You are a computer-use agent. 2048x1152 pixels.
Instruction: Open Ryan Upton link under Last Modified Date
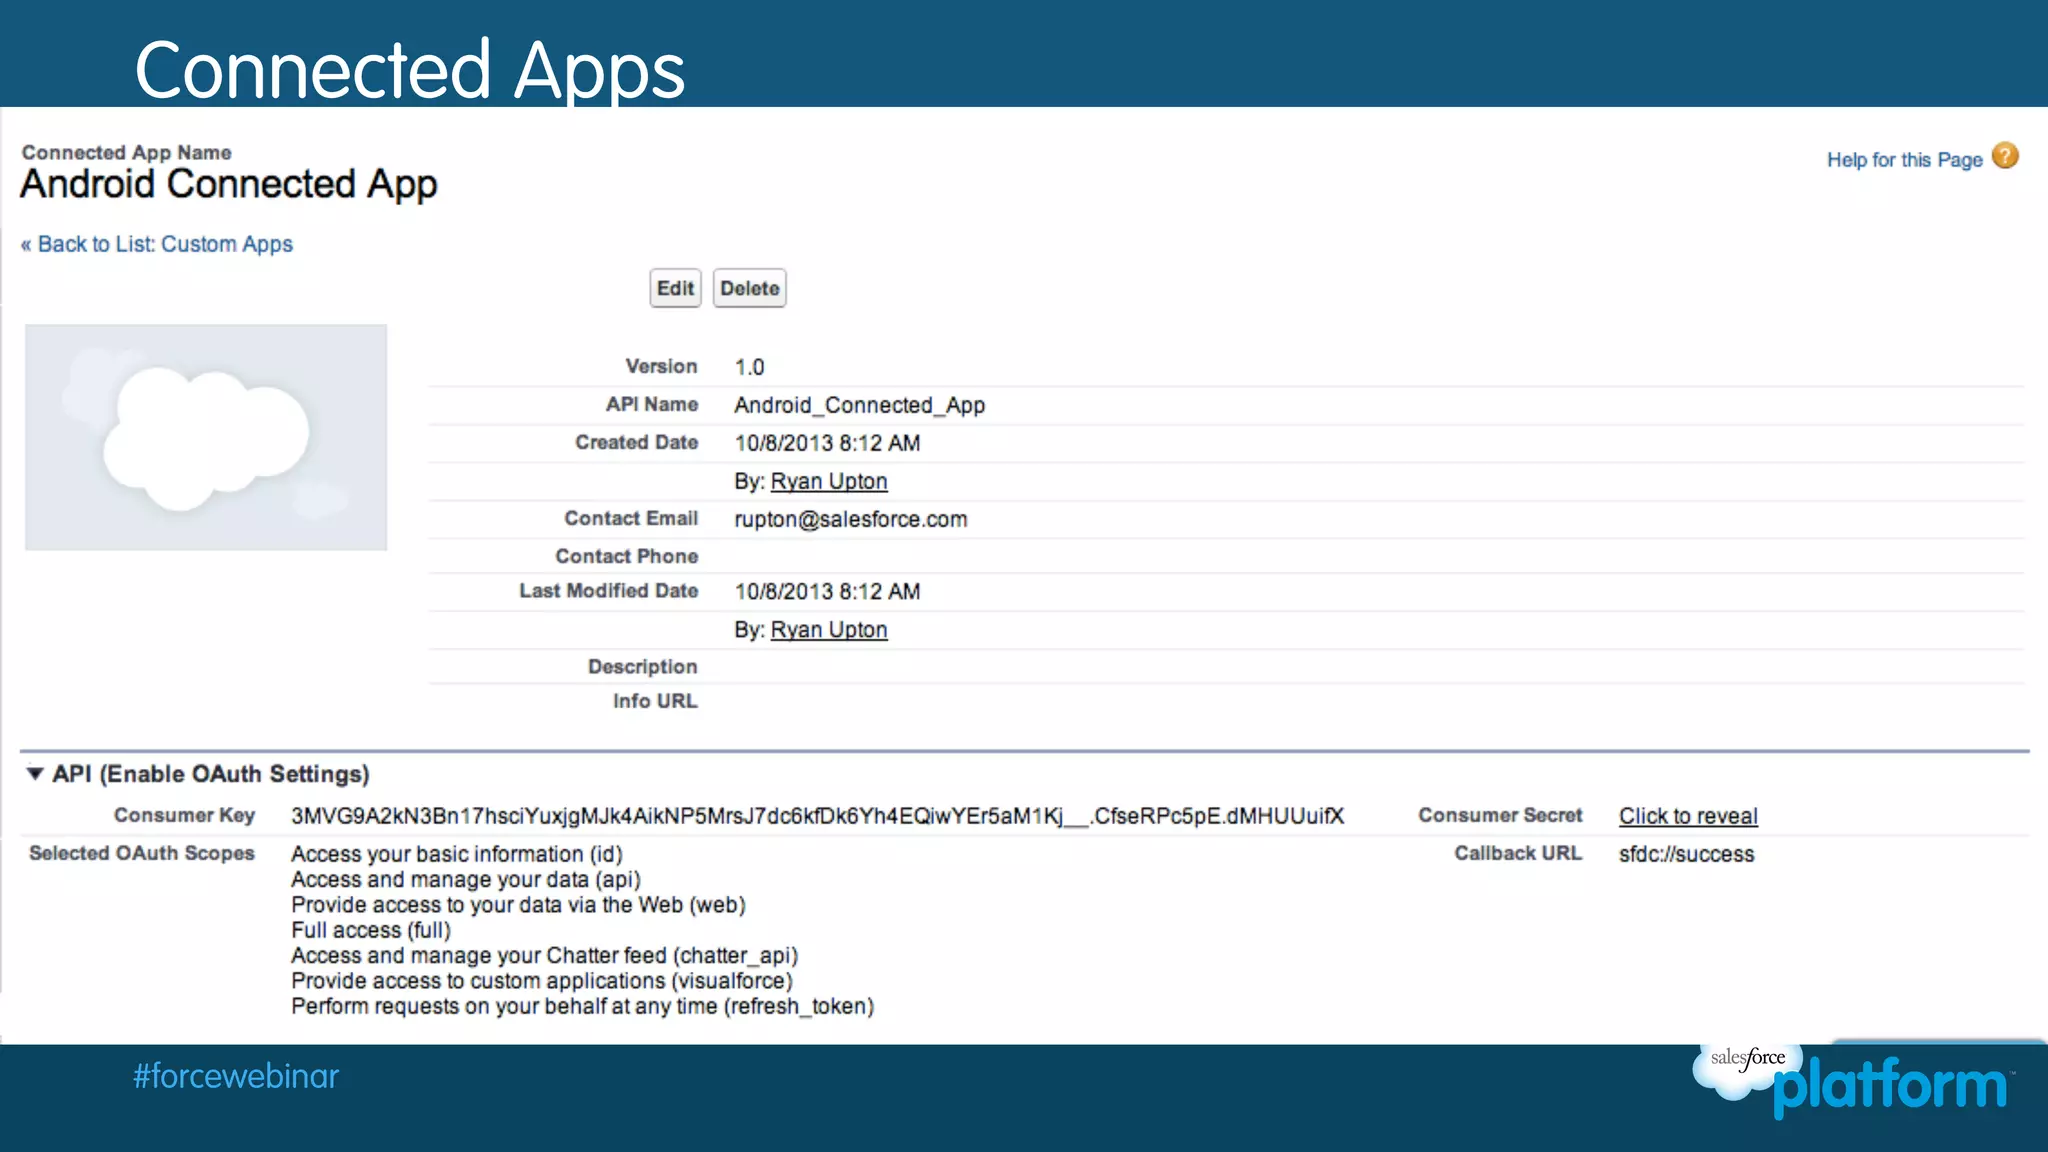[829, 630]
